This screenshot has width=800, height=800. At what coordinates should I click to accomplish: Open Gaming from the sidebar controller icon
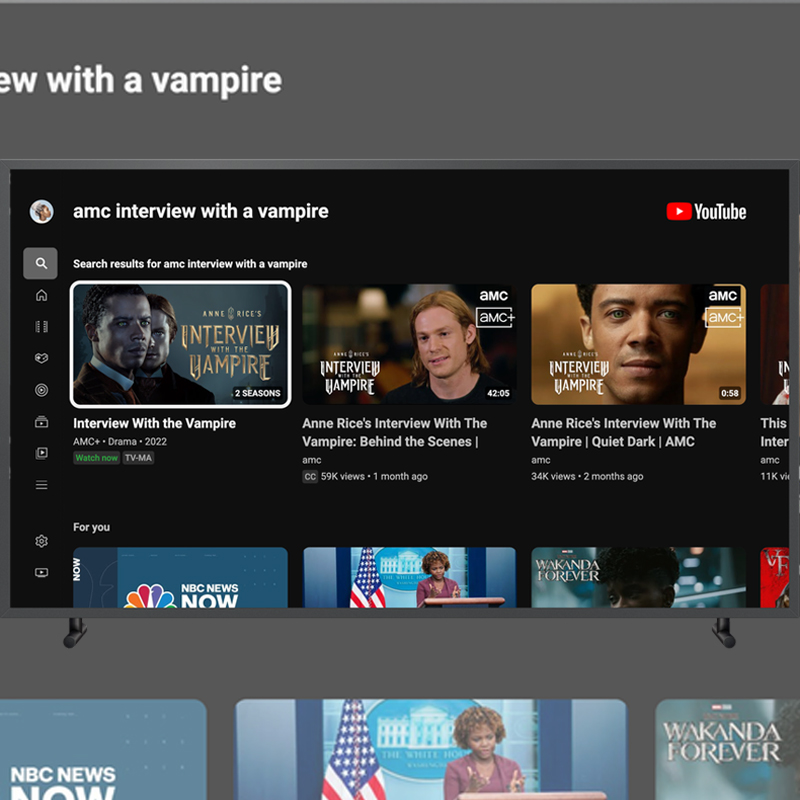41,358
